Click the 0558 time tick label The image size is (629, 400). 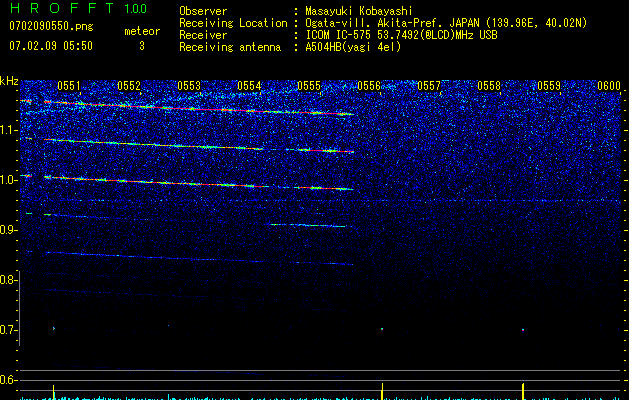(489, 86)
